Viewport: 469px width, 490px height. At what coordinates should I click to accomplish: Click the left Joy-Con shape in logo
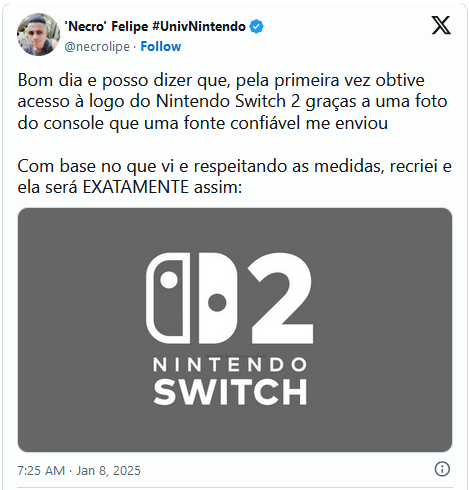coord(168,298)
